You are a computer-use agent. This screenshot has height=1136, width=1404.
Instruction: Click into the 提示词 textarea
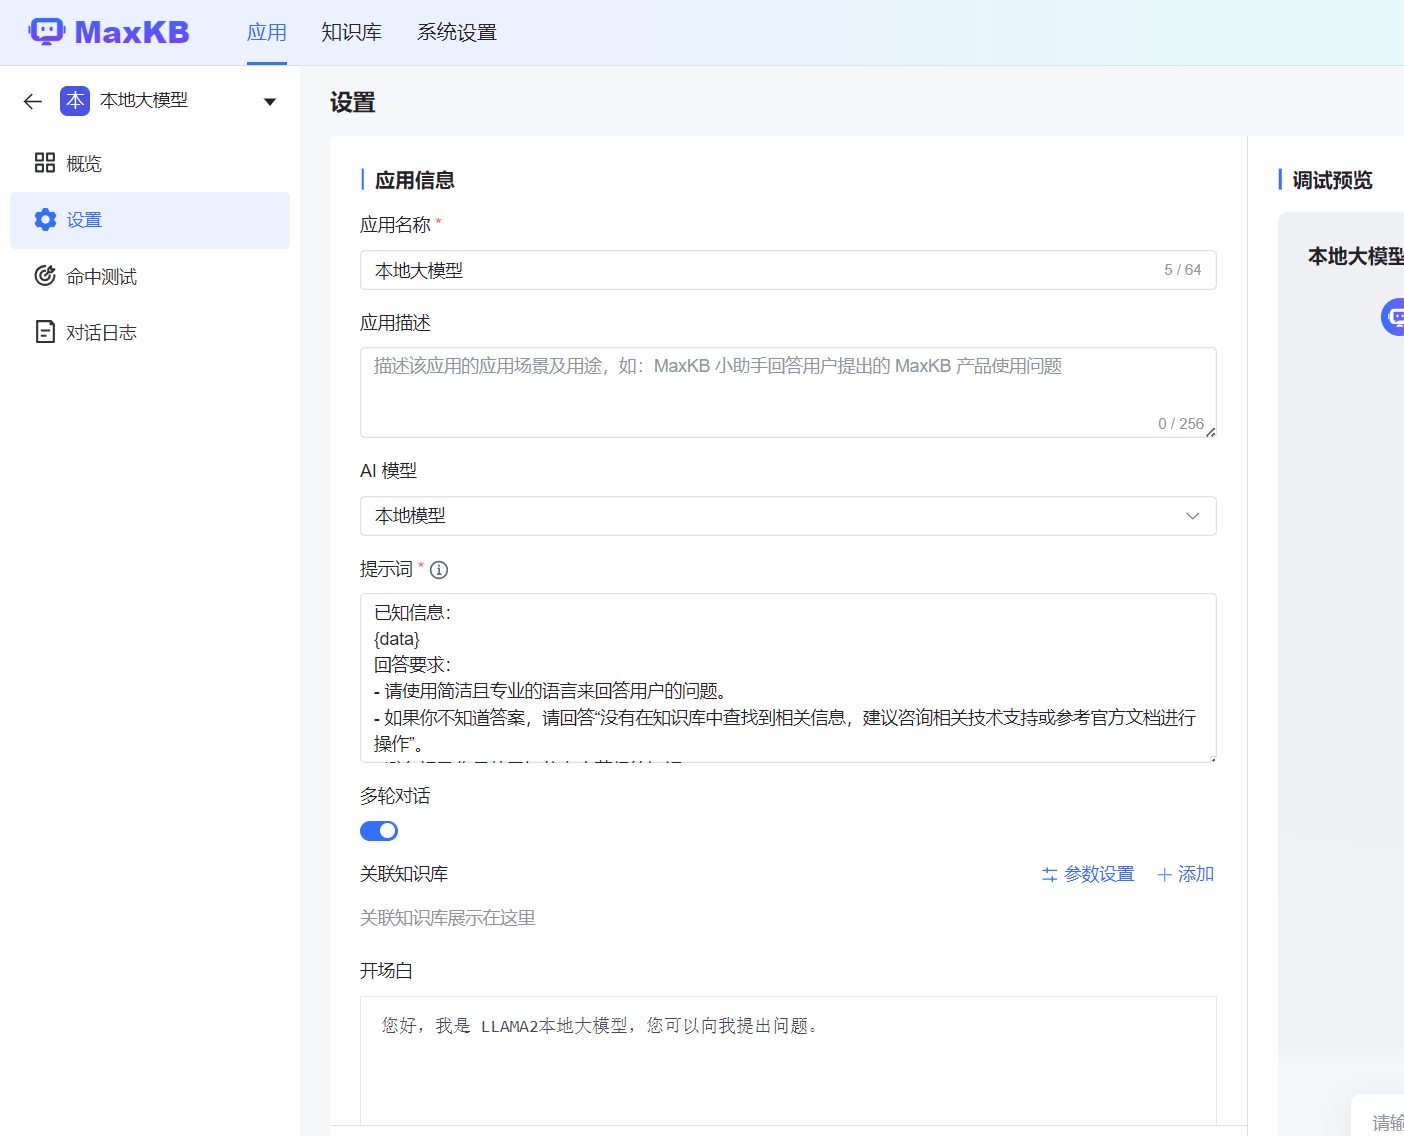tap(788, 678)
